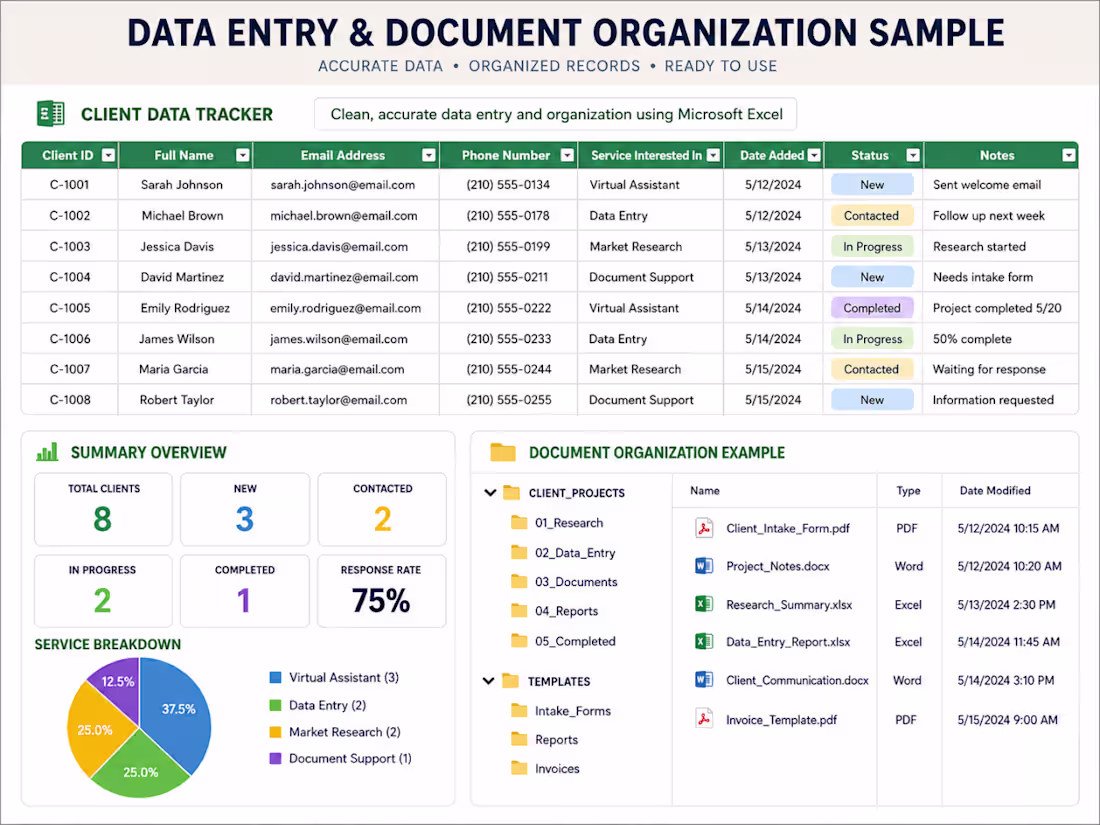Select the TEMPLATES folder icon

pyautogui.click(x=511, y=681)
